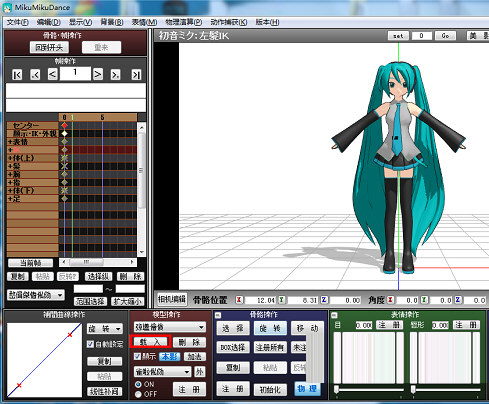Go to previous keyframe (.<) button
Image resolution: width=489 pixels, height=404 pixels.
(x=35, y=74)
